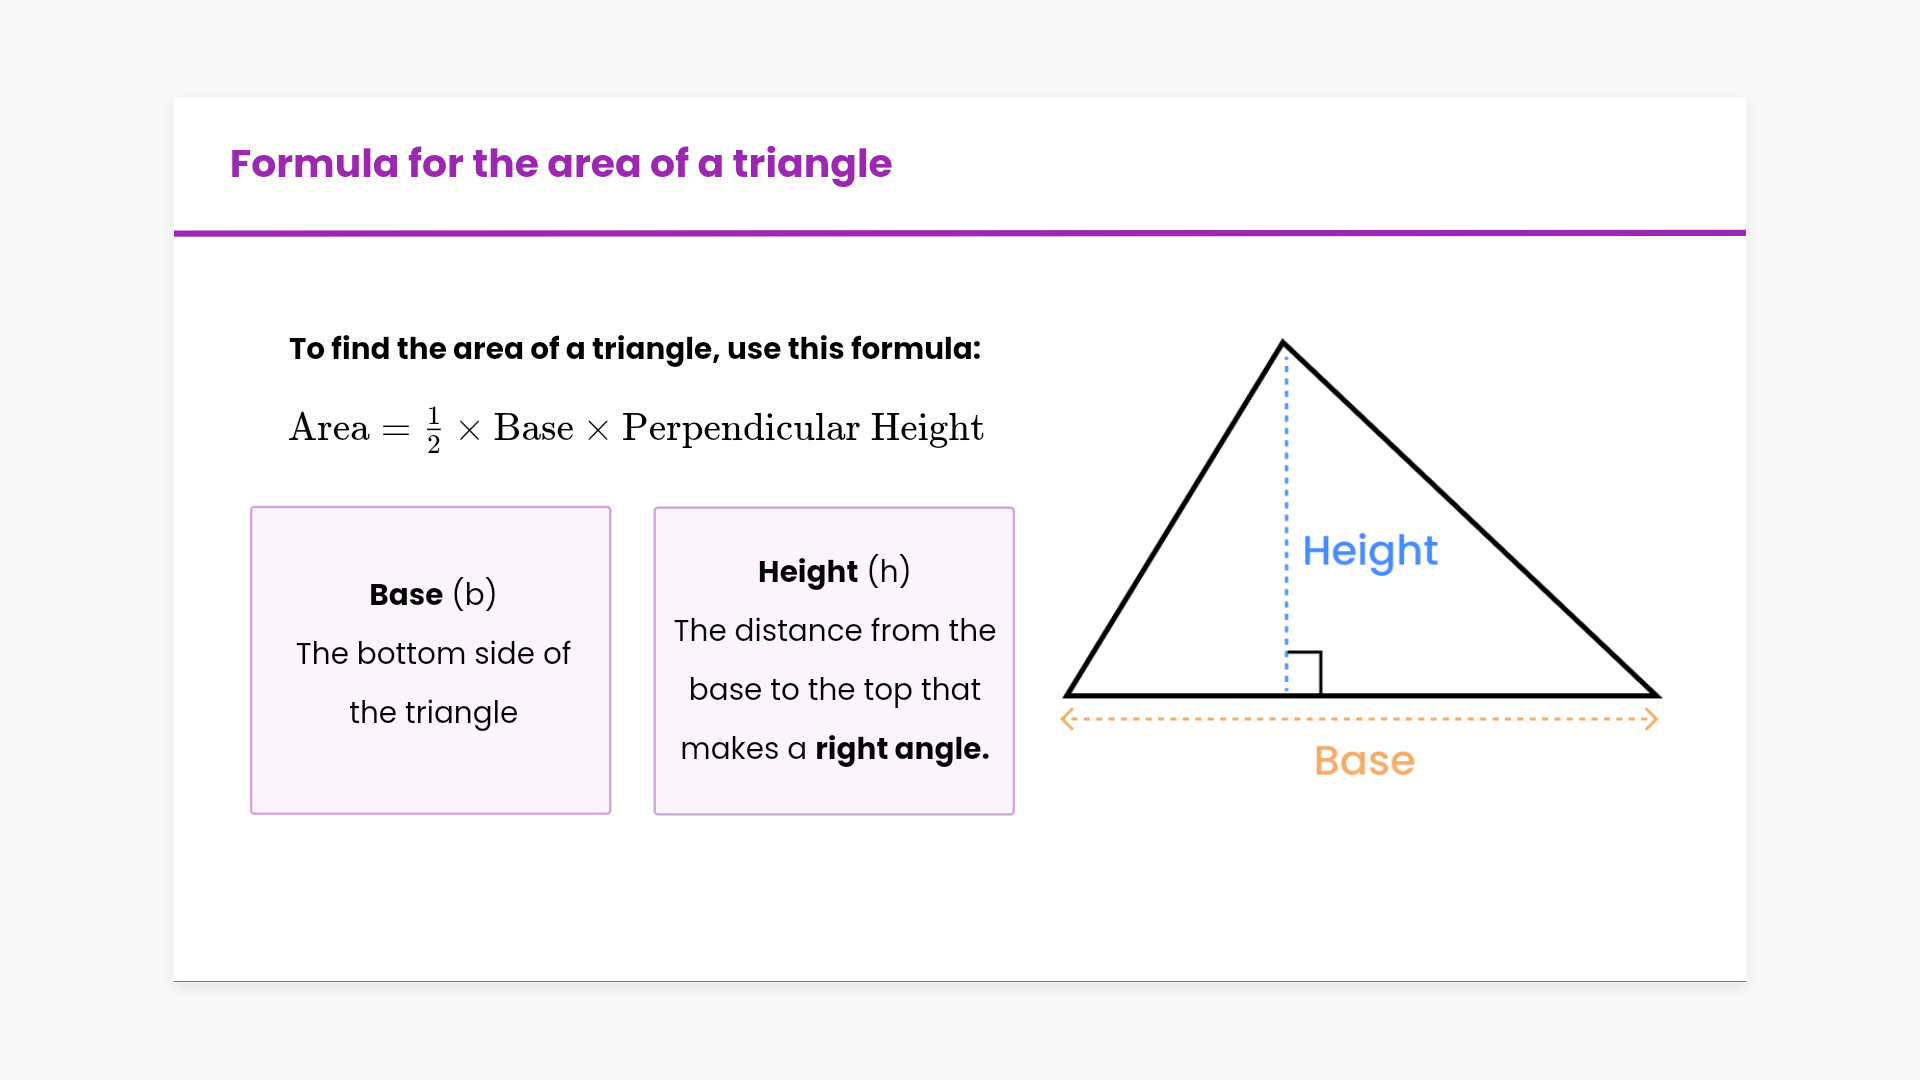1920x1080 pixels.
Task: Click the top vertex of the triangle
Action: (1283, 344)
